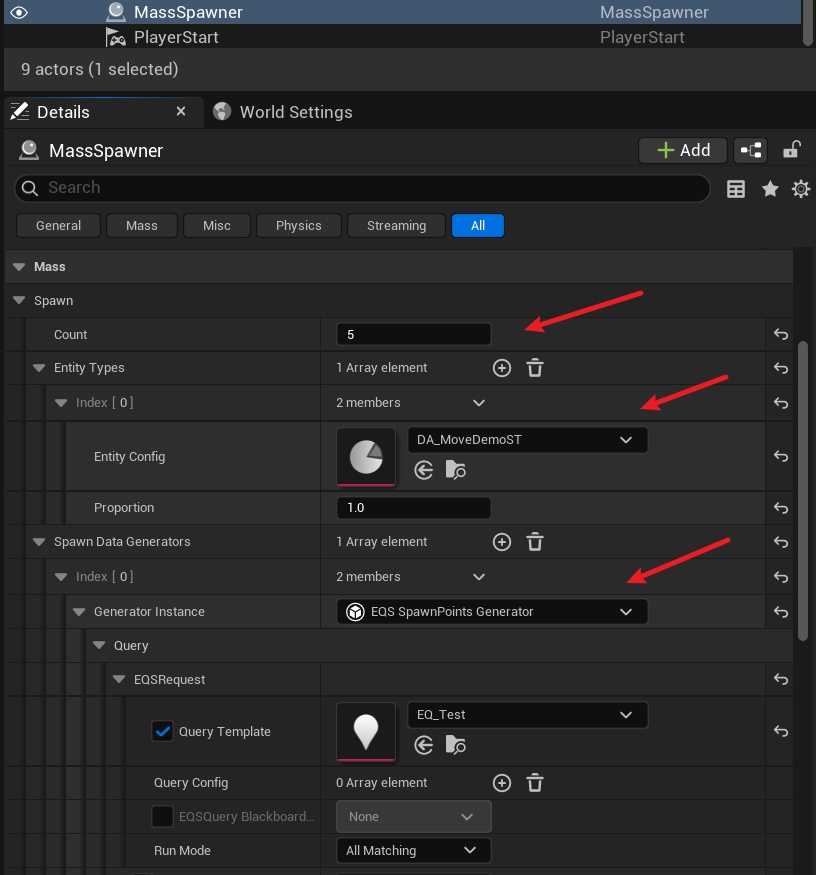Browse to DA_MoveDemoST in Content Browser

(x=456, y=470)
